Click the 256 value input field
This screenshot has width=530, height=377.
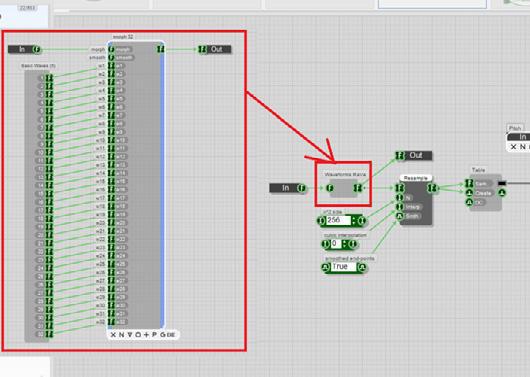pos(338,220)
